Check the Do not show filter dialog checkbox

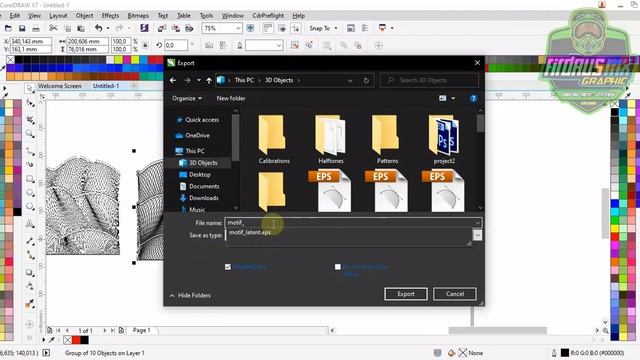point(338,267)
